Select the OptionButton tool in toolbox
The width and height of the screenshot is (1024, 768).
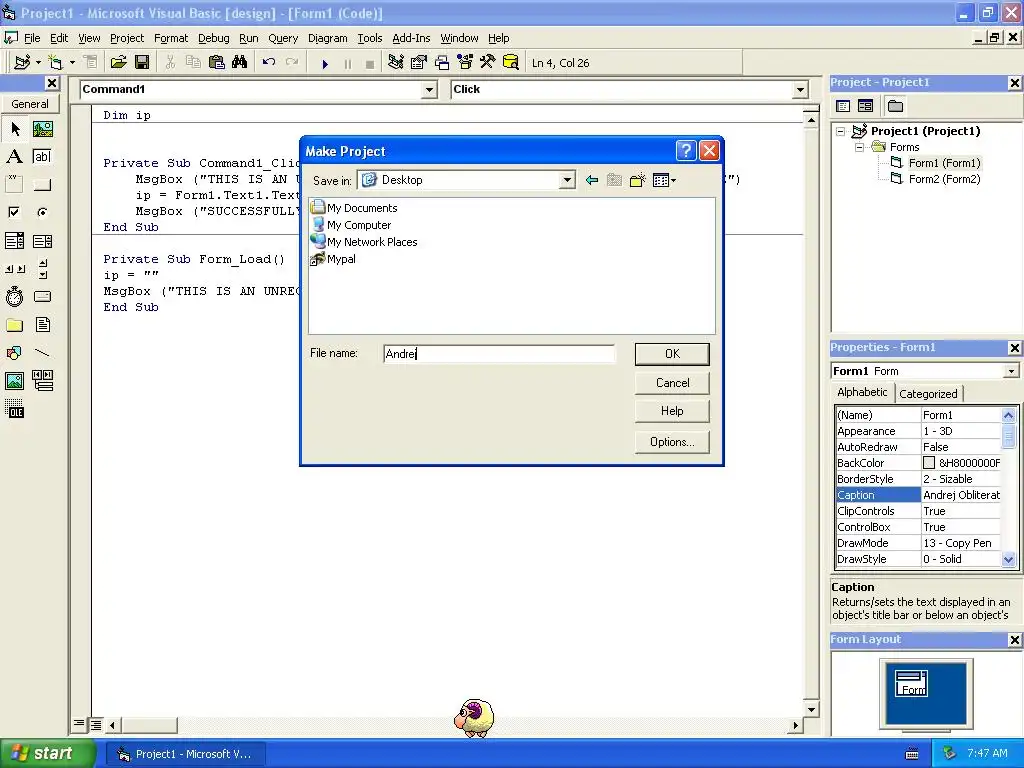coord(43,212)
